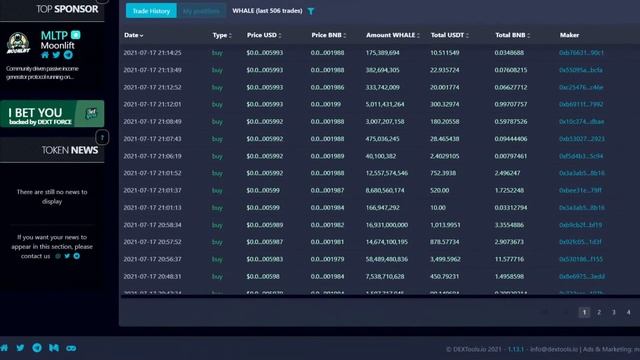Click the badge icon next to MLTP
Viewport: 640px width, 360px height.
click(x=76, y=35)
